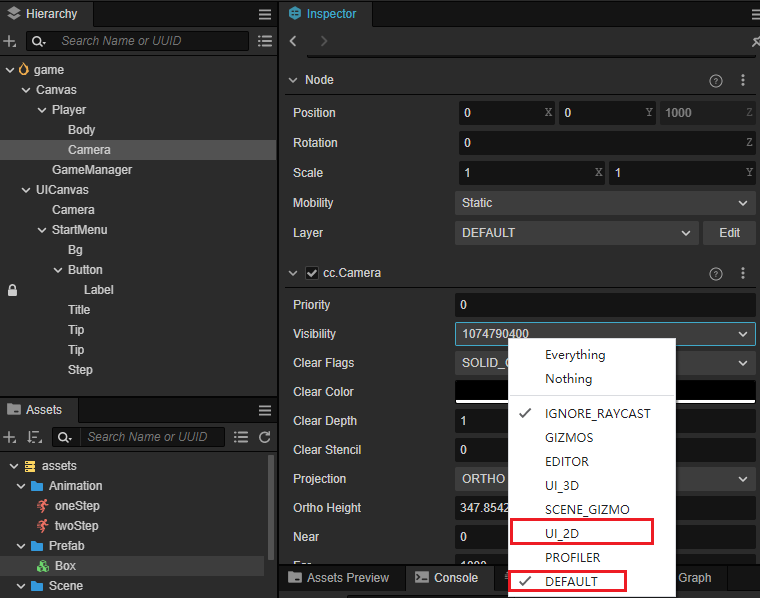Open the Mobility dropdown set to Static
The width and height of the screenshot is (760, 598).
tap(605, 203)
